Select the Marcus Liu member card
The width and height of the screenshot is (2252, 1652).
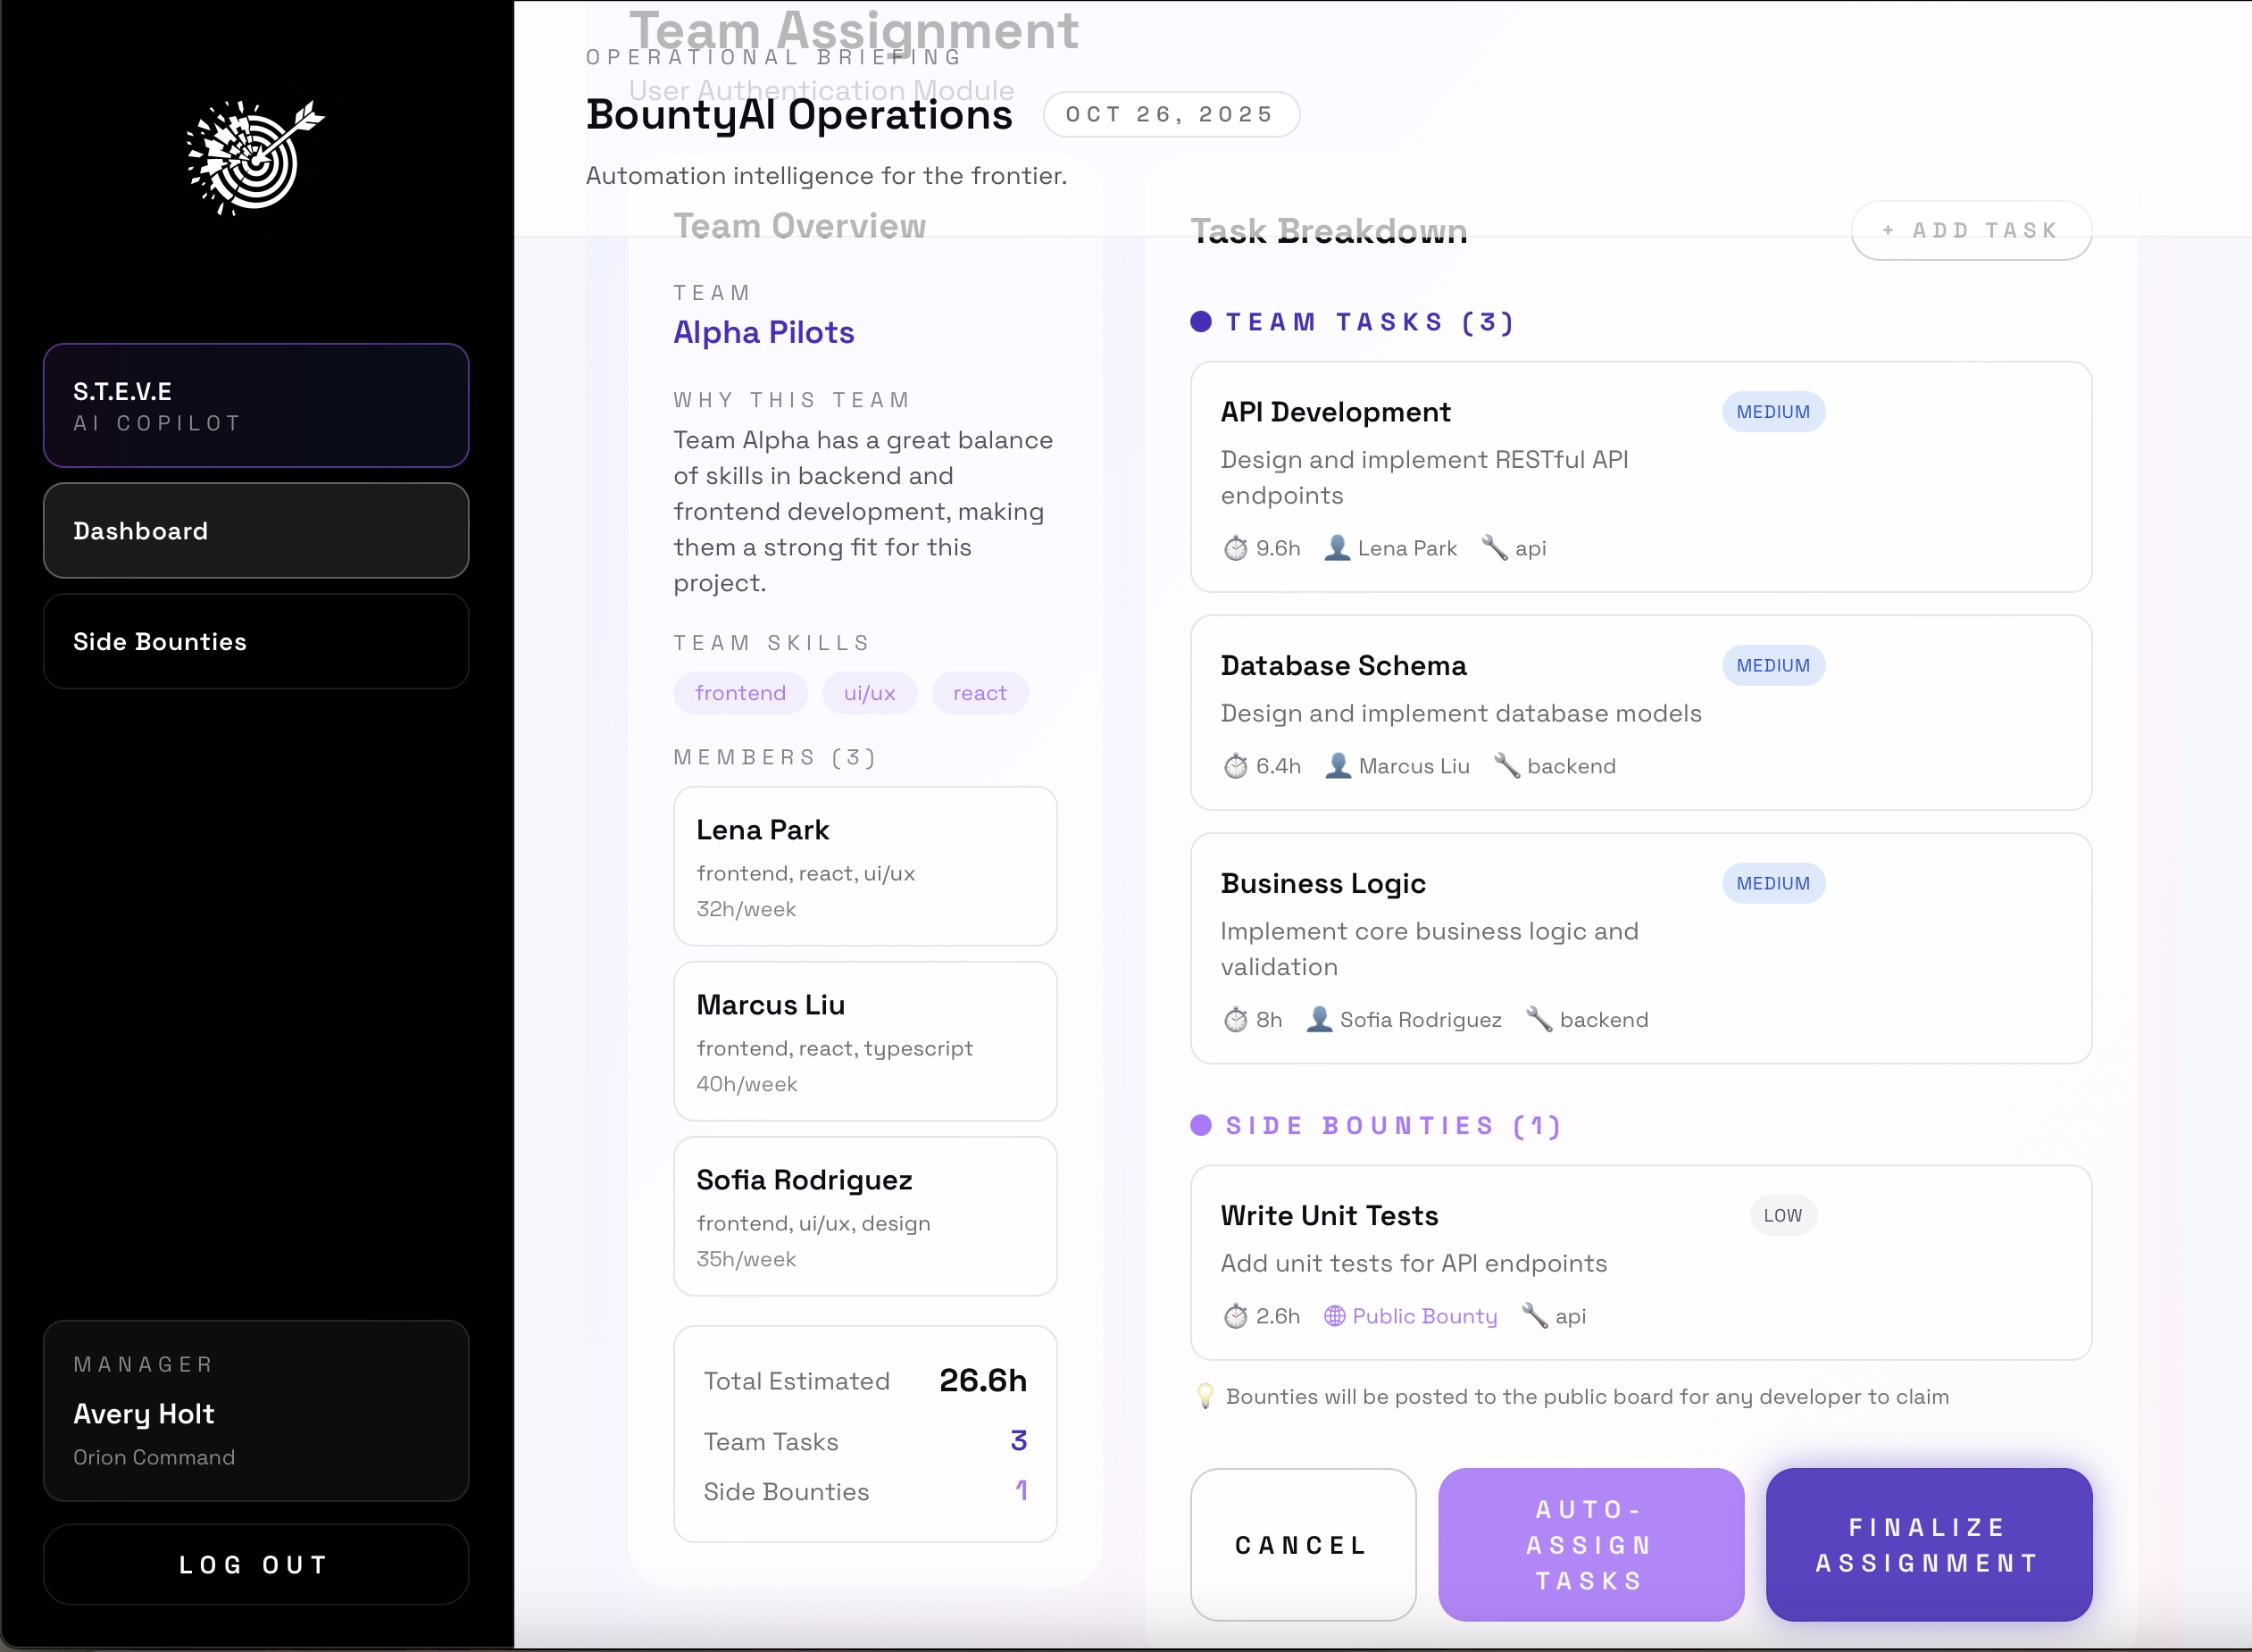click(865, 1041)
